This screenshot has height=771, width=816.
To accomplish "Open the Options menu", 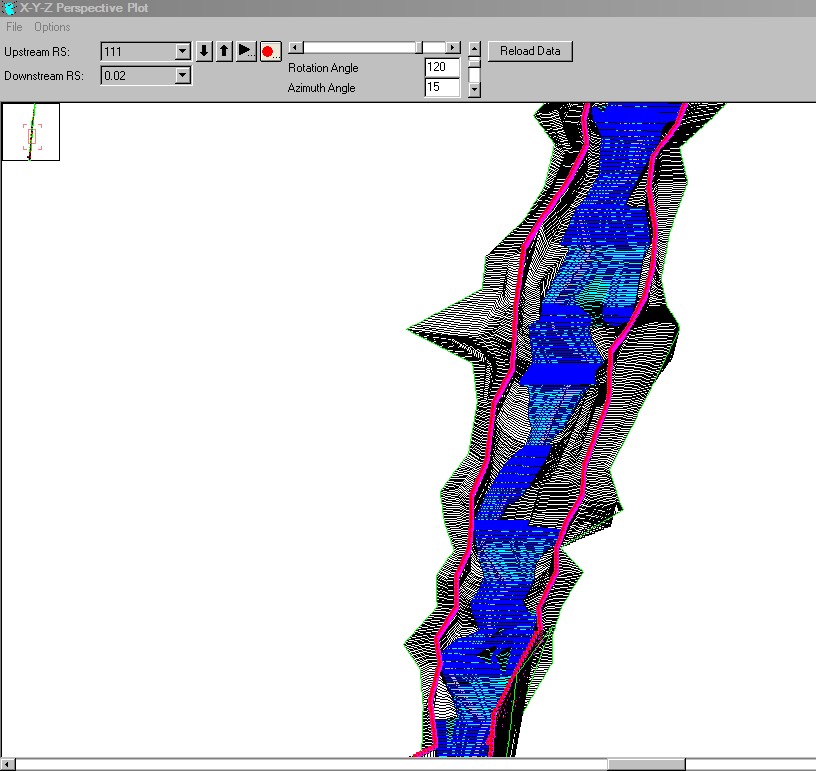I will [52, 27].
